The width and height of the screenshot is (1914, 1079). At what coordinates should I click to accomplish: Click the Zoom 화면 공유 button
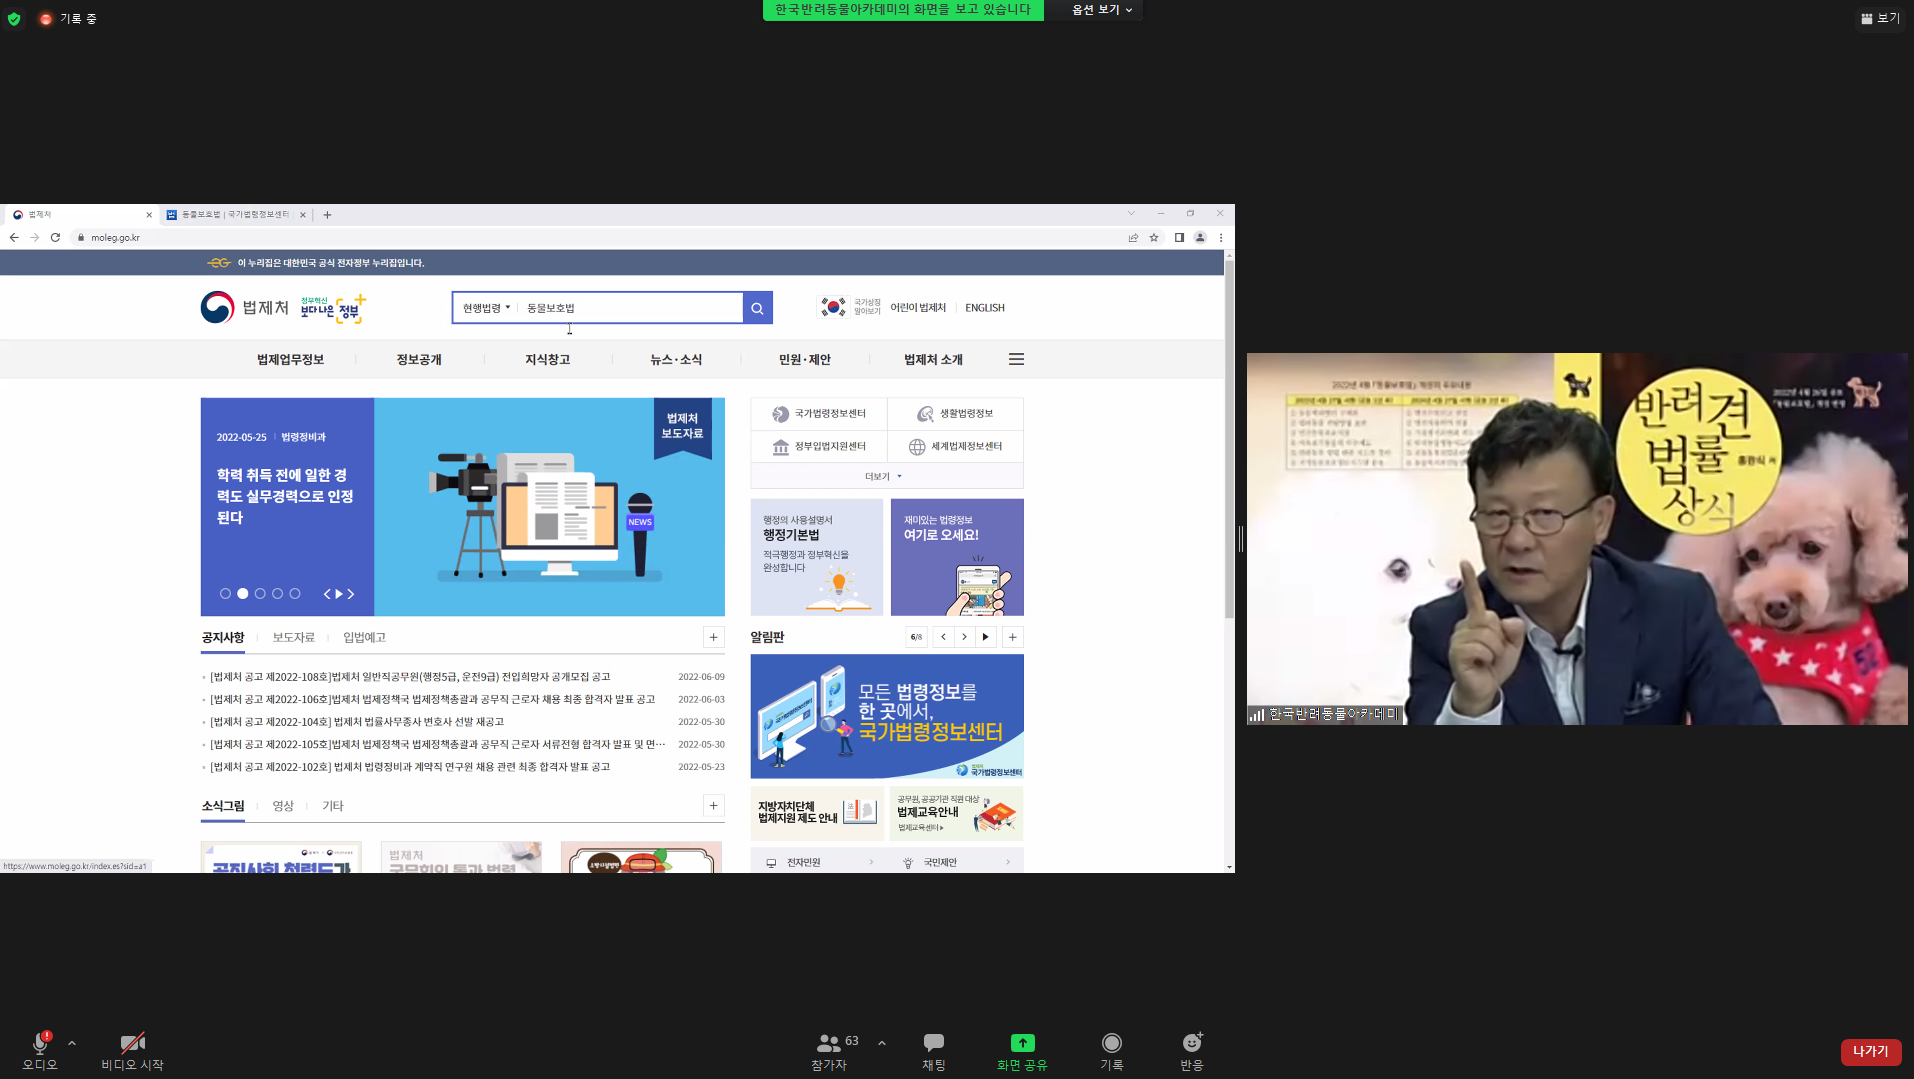1022,1052
